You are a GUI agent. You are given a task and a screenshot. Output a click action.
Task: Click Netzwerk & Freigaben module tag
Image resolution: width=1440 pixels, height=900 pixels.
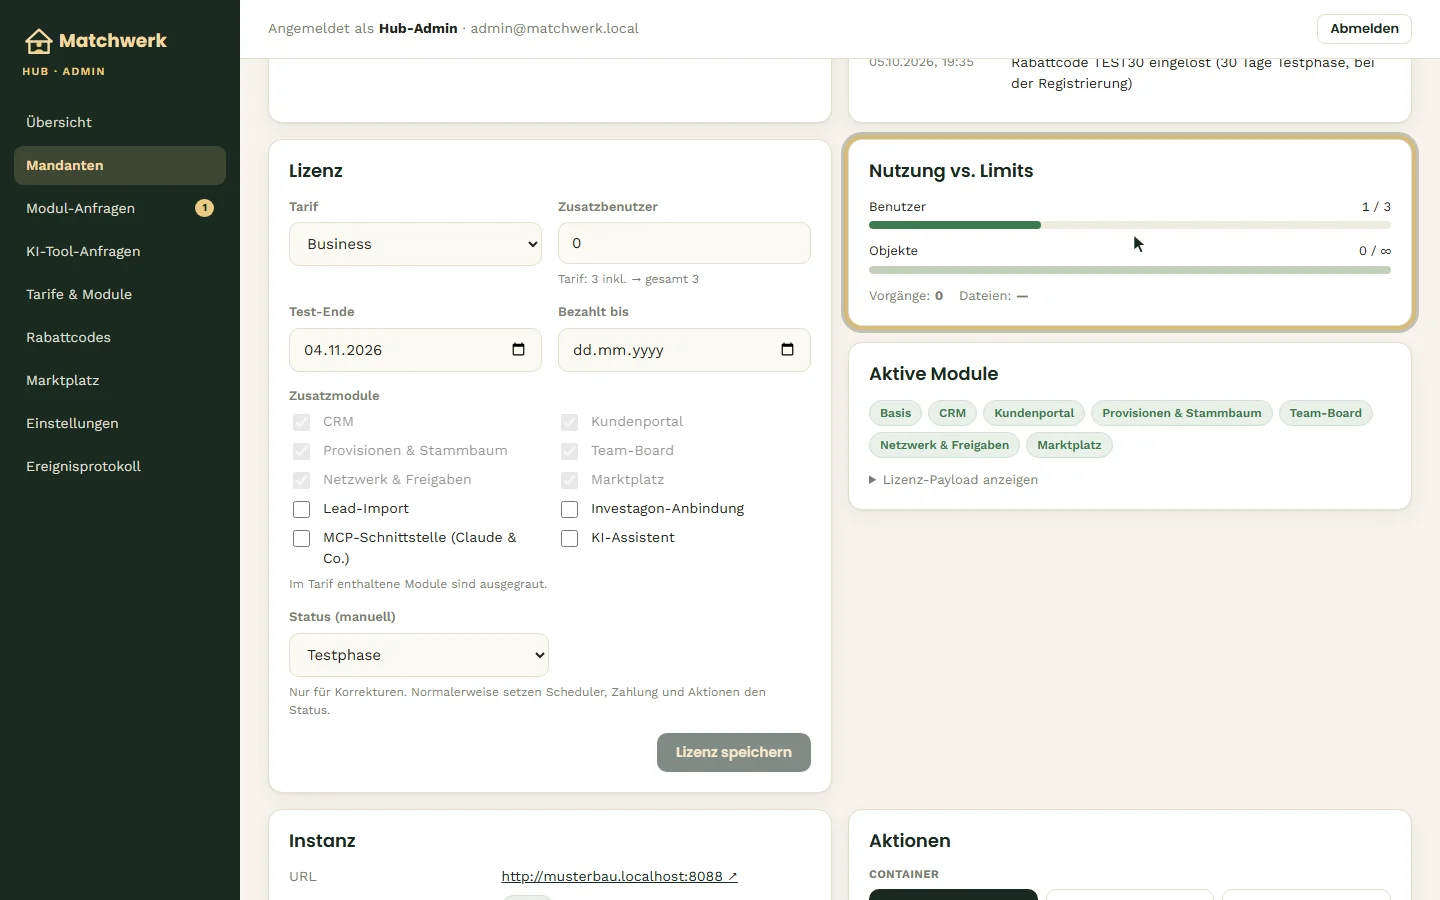click(945, 445)
